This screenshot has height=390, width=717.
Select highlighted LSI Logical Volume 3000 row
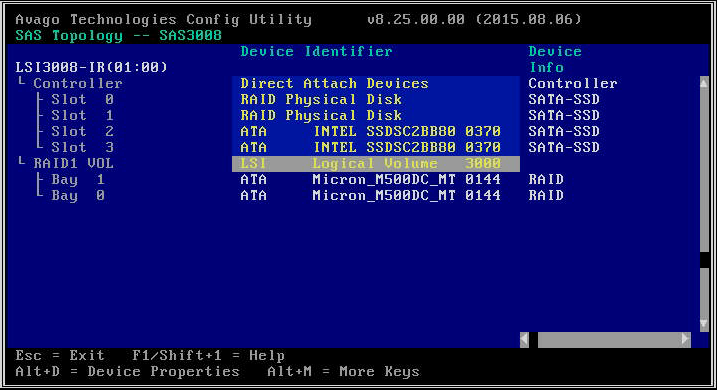click(x=376, y=164)
